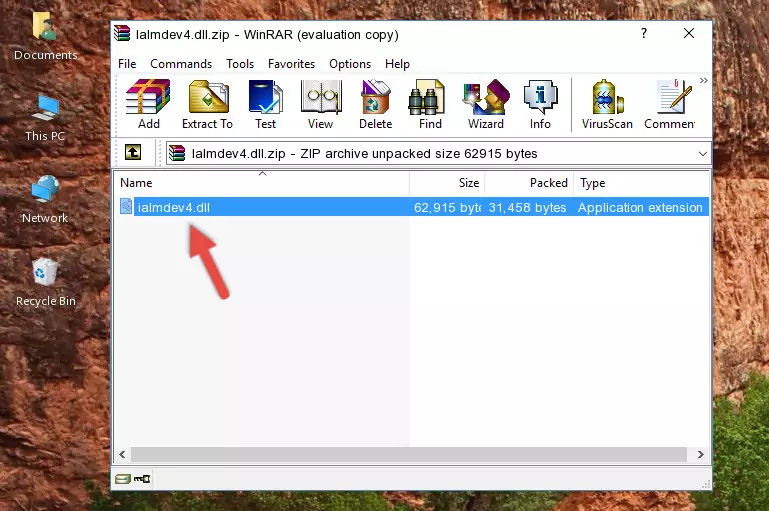Image resolution: width=769 pixels, height=511 pixels.
Task: Sort by the Size column header
Action: 447,183
